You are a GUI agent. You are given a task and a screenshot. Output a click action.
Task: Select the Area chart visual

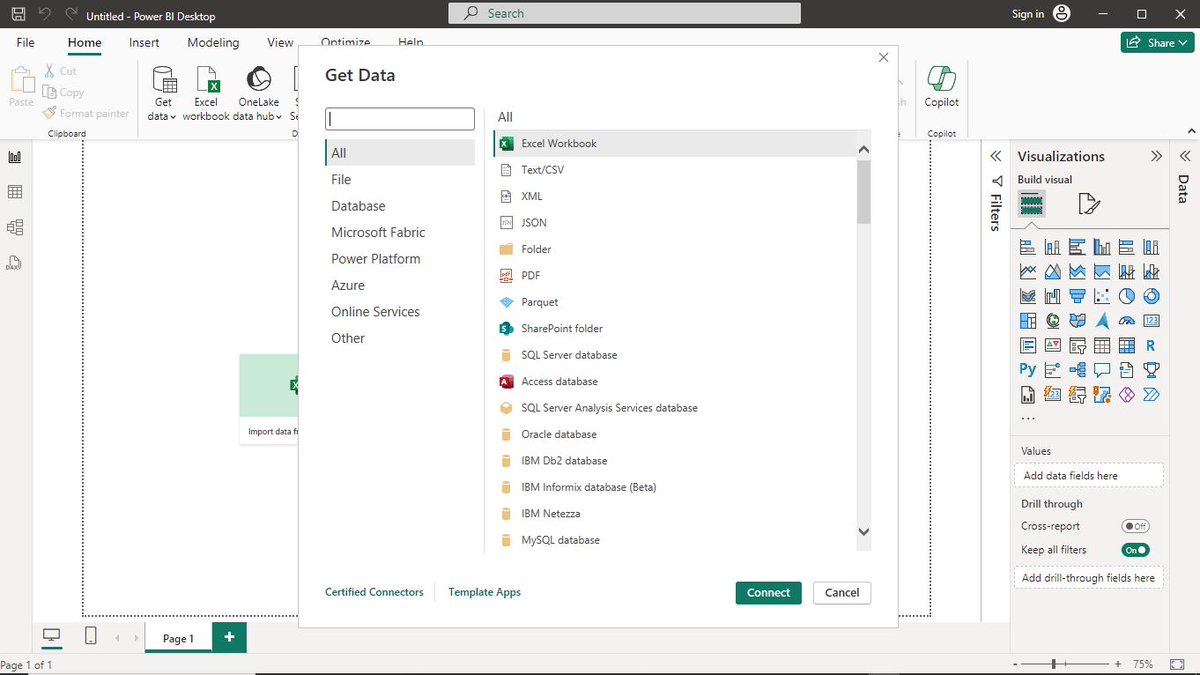(x=1052, y=271)
